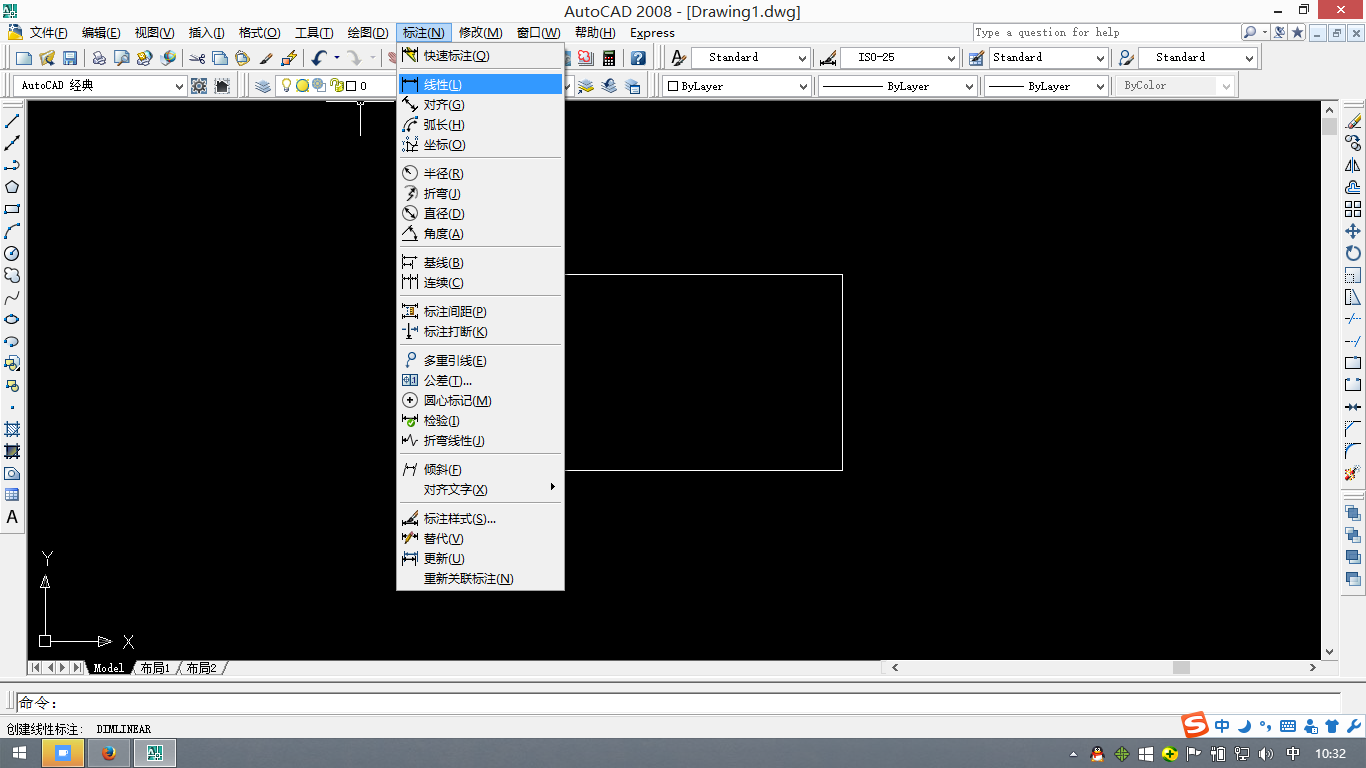
Task: Open the 修改(M) menu
Action: [x=480, y=33]
